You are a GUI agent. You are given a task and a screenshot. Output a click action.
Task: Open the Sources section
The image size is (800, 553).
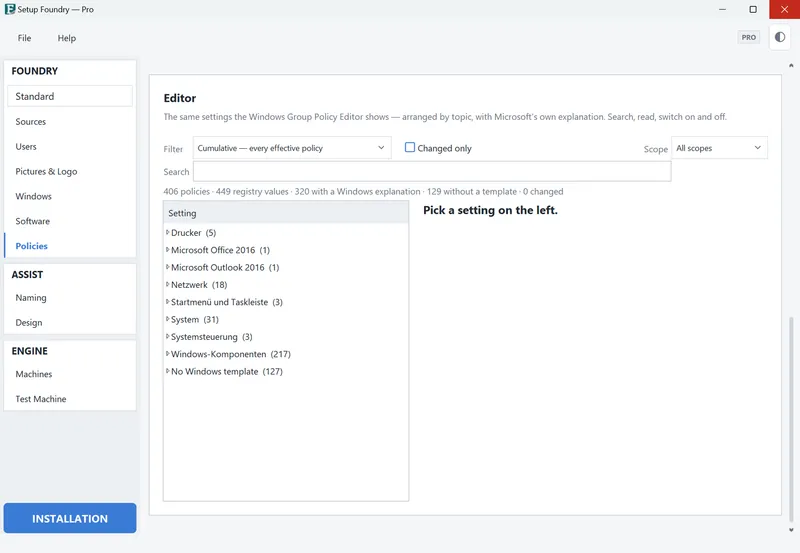pos(70,121)
